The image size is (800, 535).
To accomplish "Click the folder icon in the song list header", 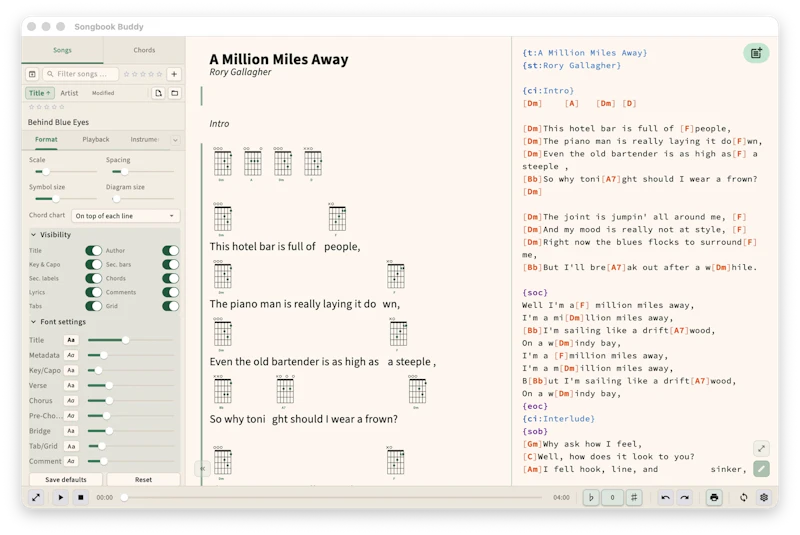I will click(x=174, y=93).
